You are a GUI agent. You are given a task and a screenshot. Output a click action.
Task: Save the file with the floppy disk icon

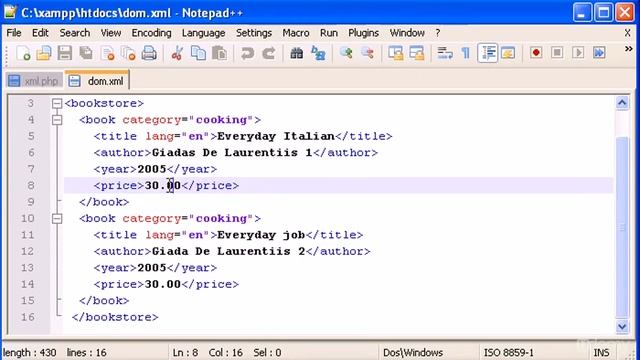pos(64,53)
